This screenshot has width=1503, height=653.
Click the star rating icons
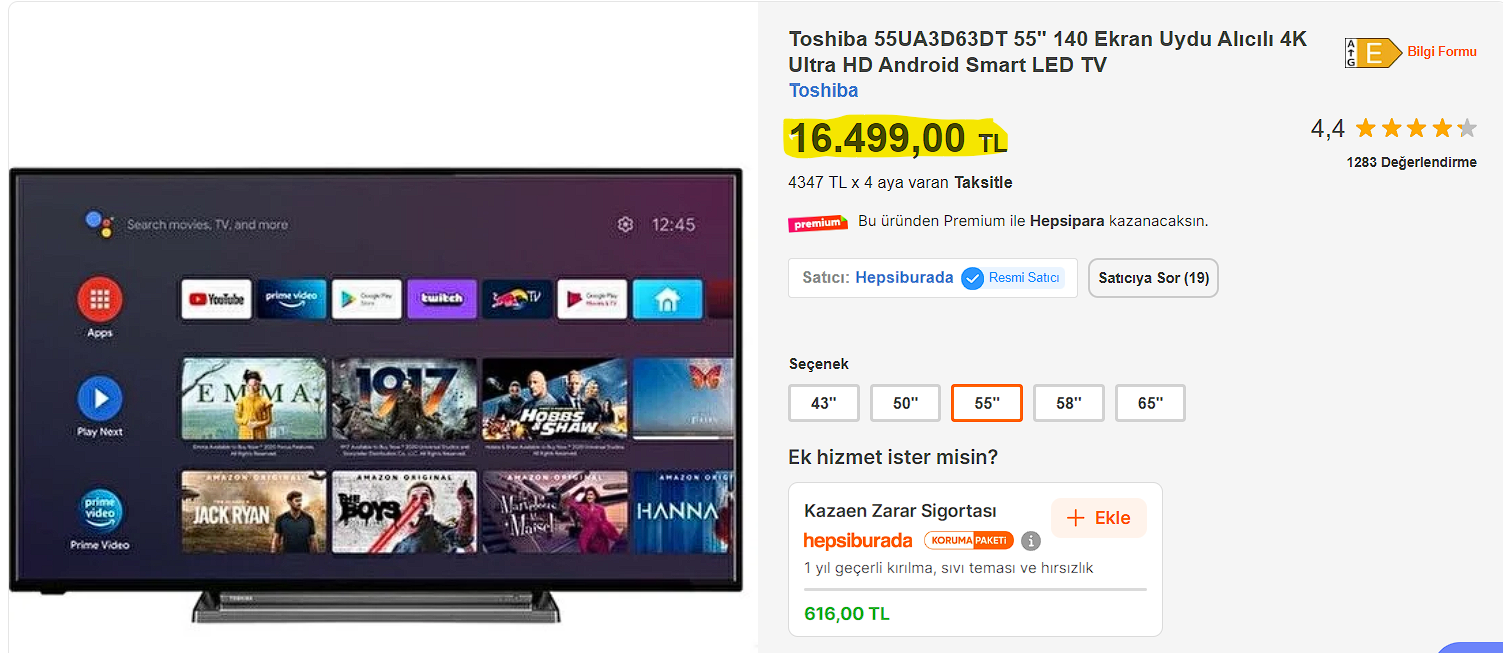point(1416,128)
